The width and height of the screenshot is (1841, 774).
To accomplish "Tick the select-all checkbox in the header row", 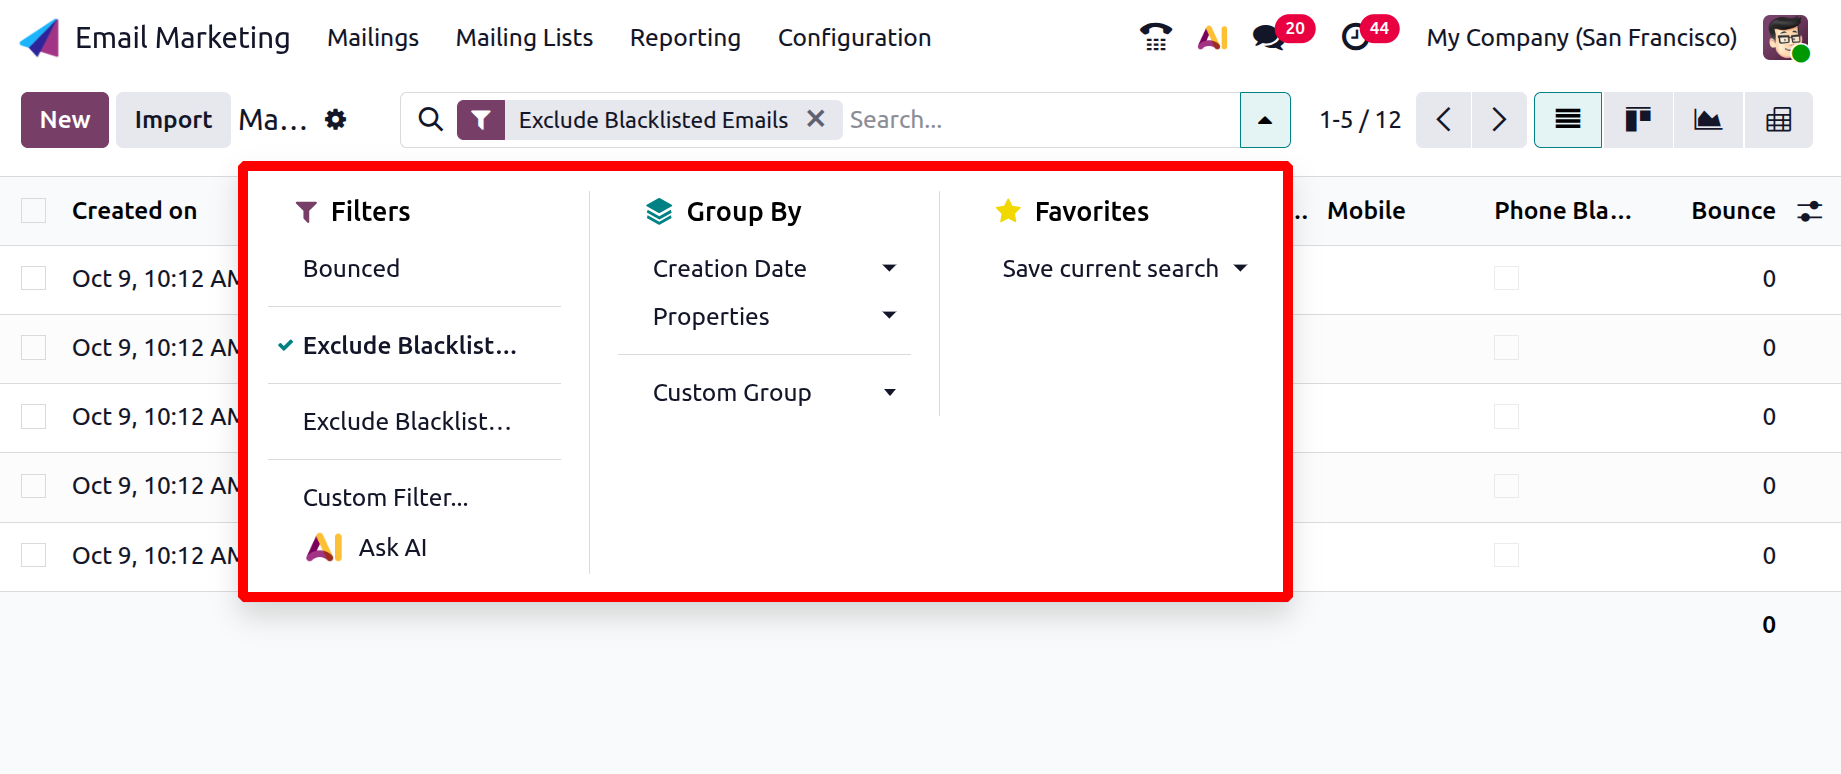I will click(x=34, y=211).
